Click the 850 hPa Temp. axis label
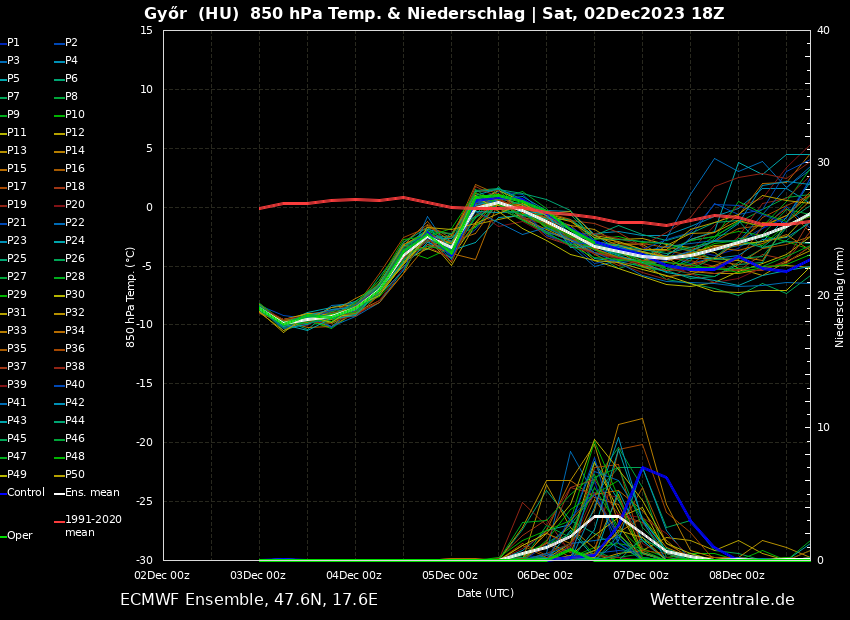Screen dimensions: 850x620 tap(131, 296)
